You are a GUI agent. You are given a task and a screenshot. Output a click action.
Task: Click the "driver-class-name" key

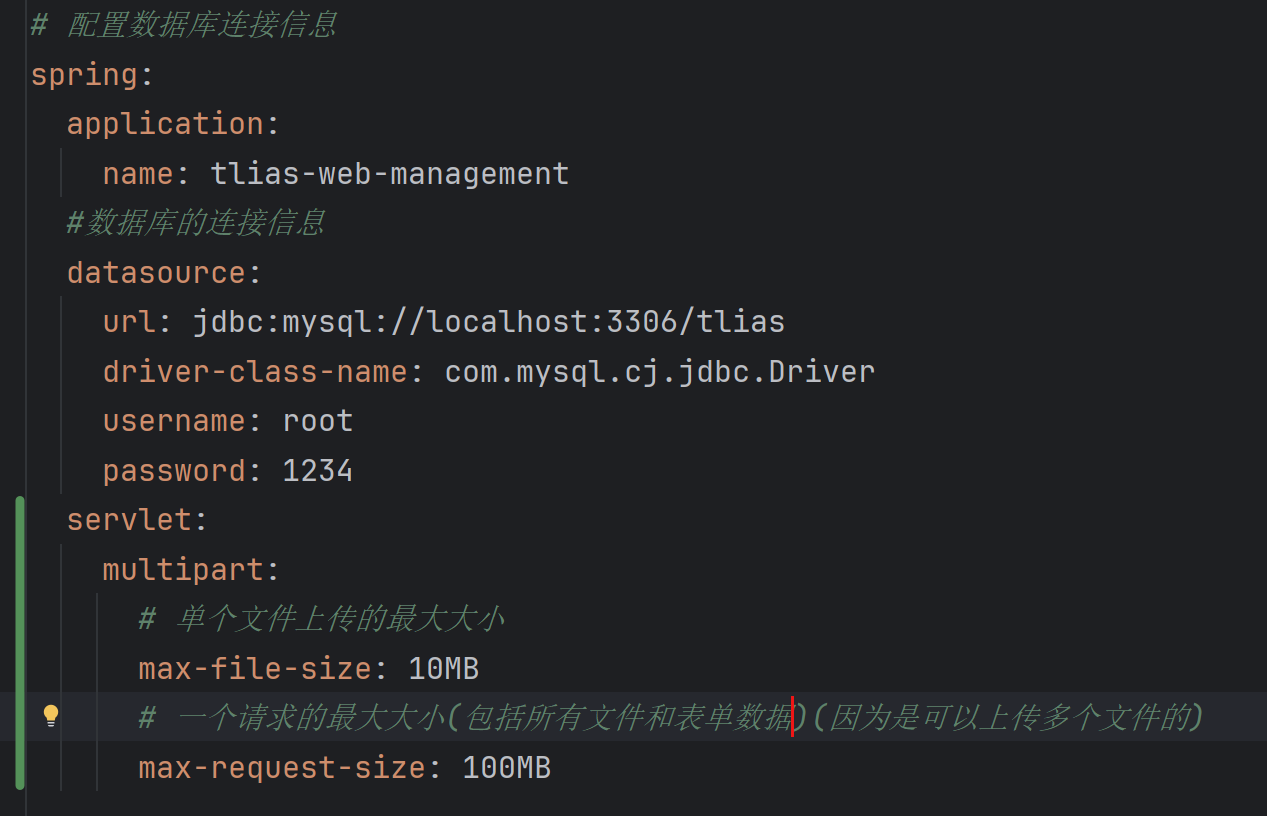click(x=255, y=372)
